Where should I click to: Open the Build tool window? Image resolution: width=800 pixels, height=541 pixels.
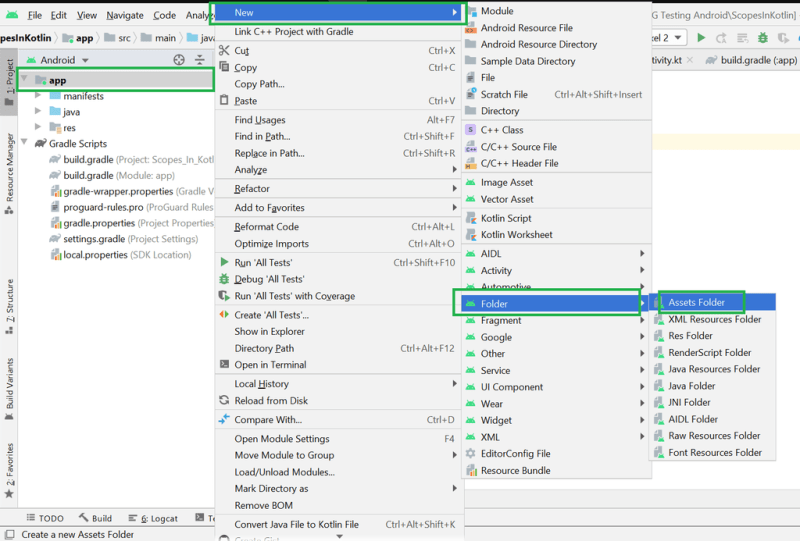pyautogui.click(x=95, y=519)
